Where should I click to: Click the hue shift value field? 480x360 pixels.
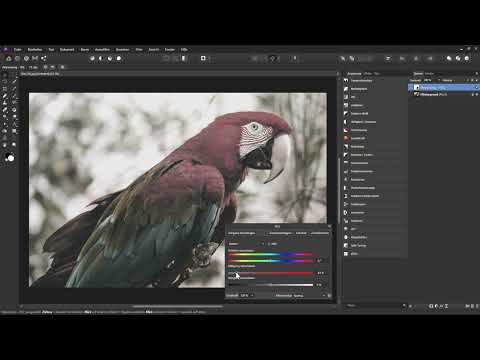(320, 261)
